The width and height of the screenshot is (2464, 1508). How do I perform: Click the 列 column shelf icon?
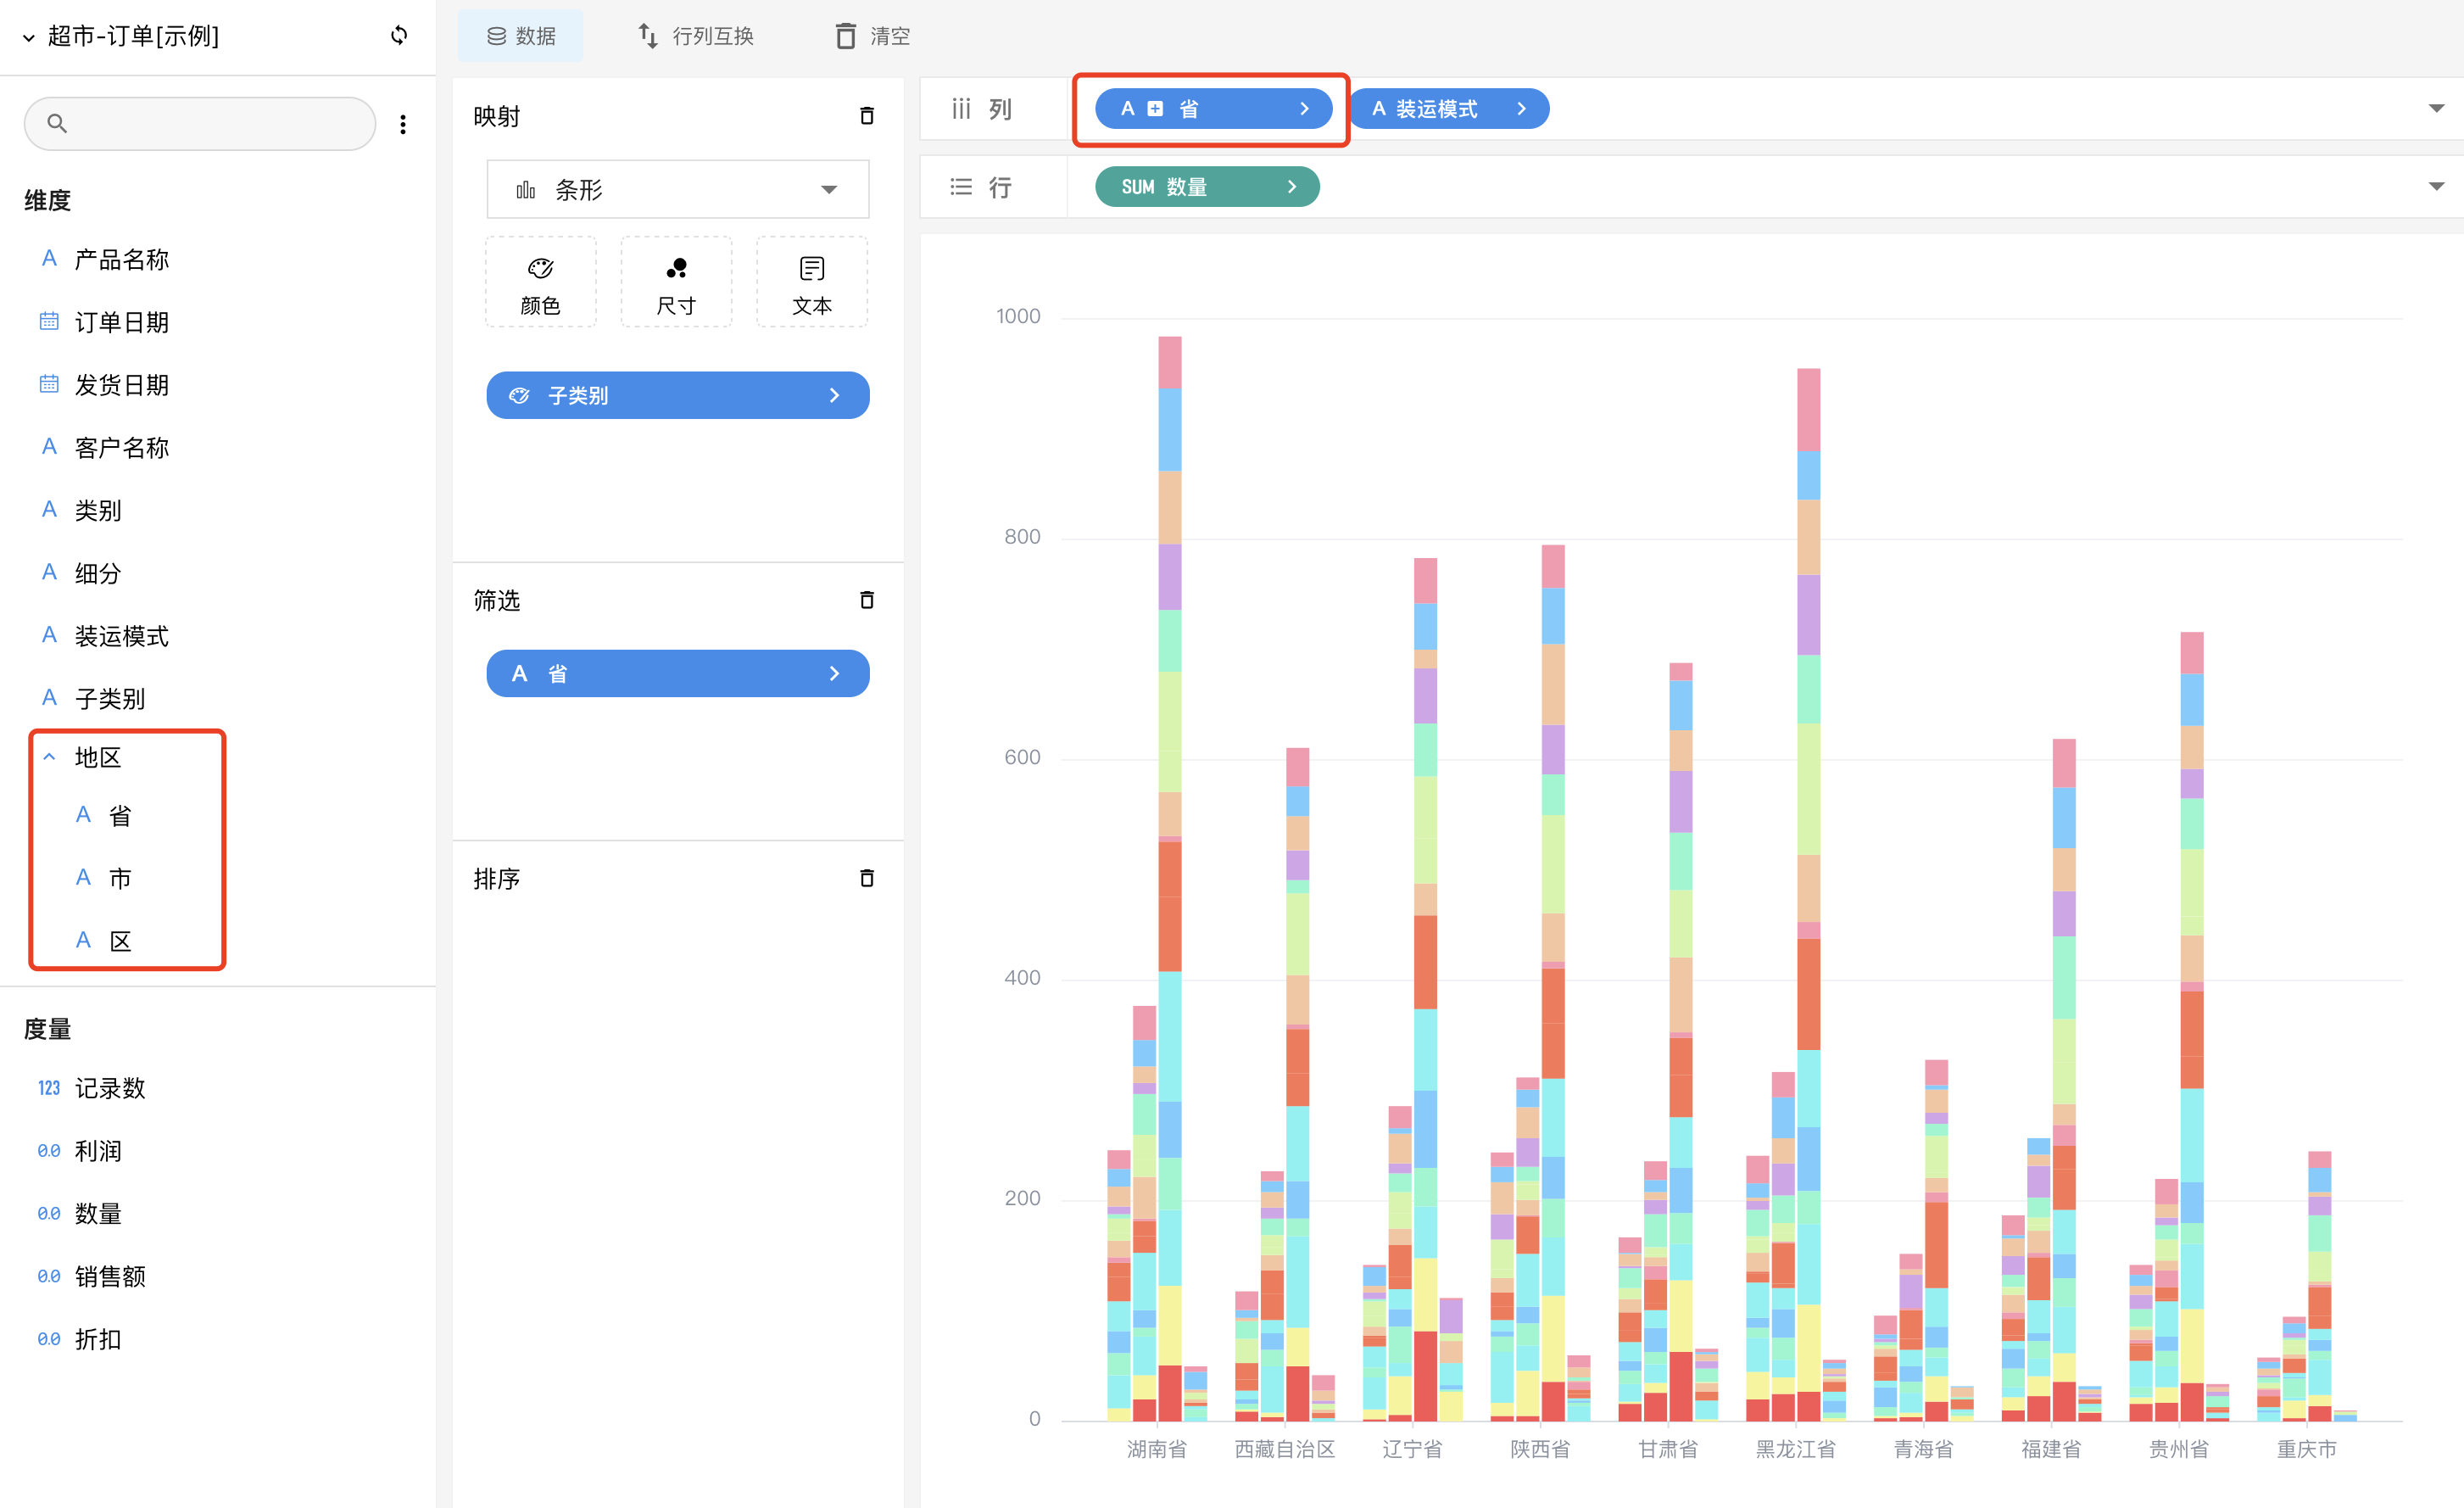[x=961, y=108]
